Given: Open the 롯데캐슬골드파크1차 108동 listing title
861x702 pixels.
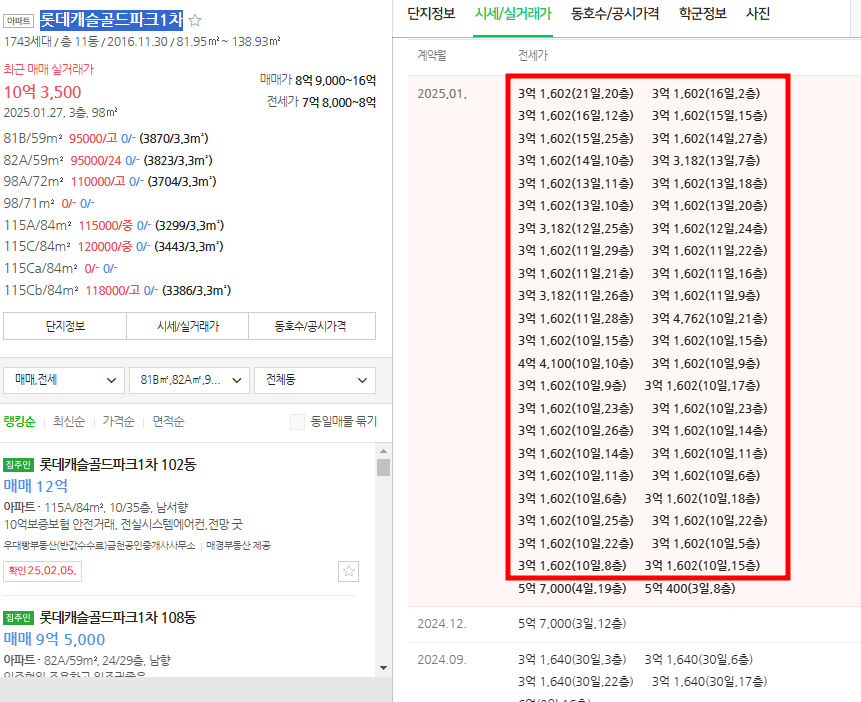Looking at the screenshot, I should [x=118, y=617].
